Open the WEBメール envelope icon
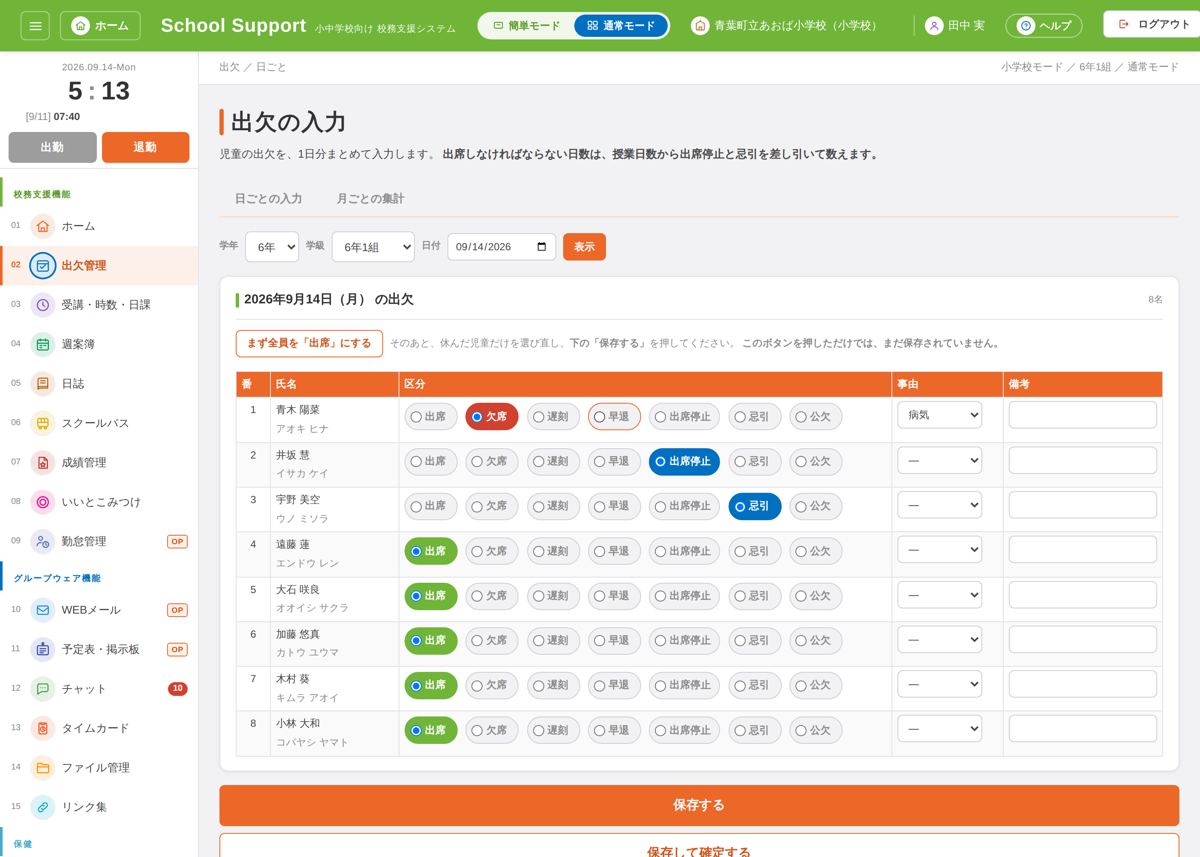 pos(42,610)
